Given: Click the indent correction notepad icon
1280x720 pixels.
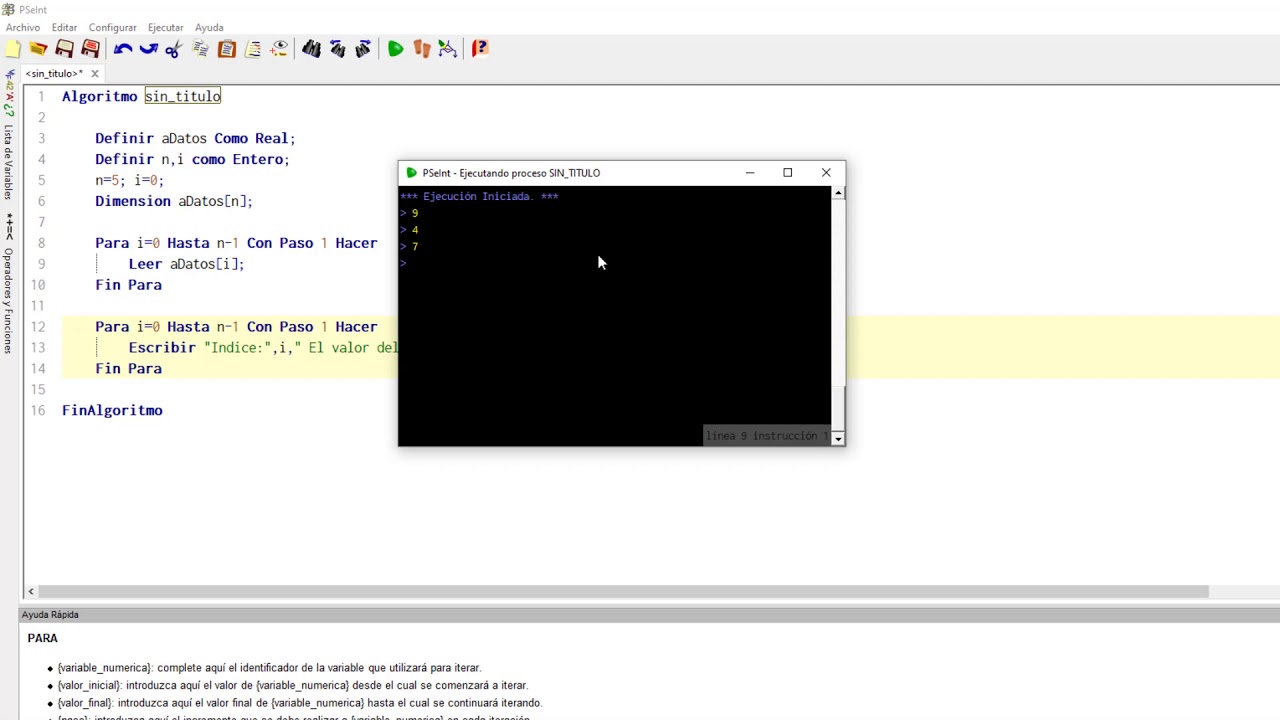Looking at the screenshot, I should tap(253, 49).
